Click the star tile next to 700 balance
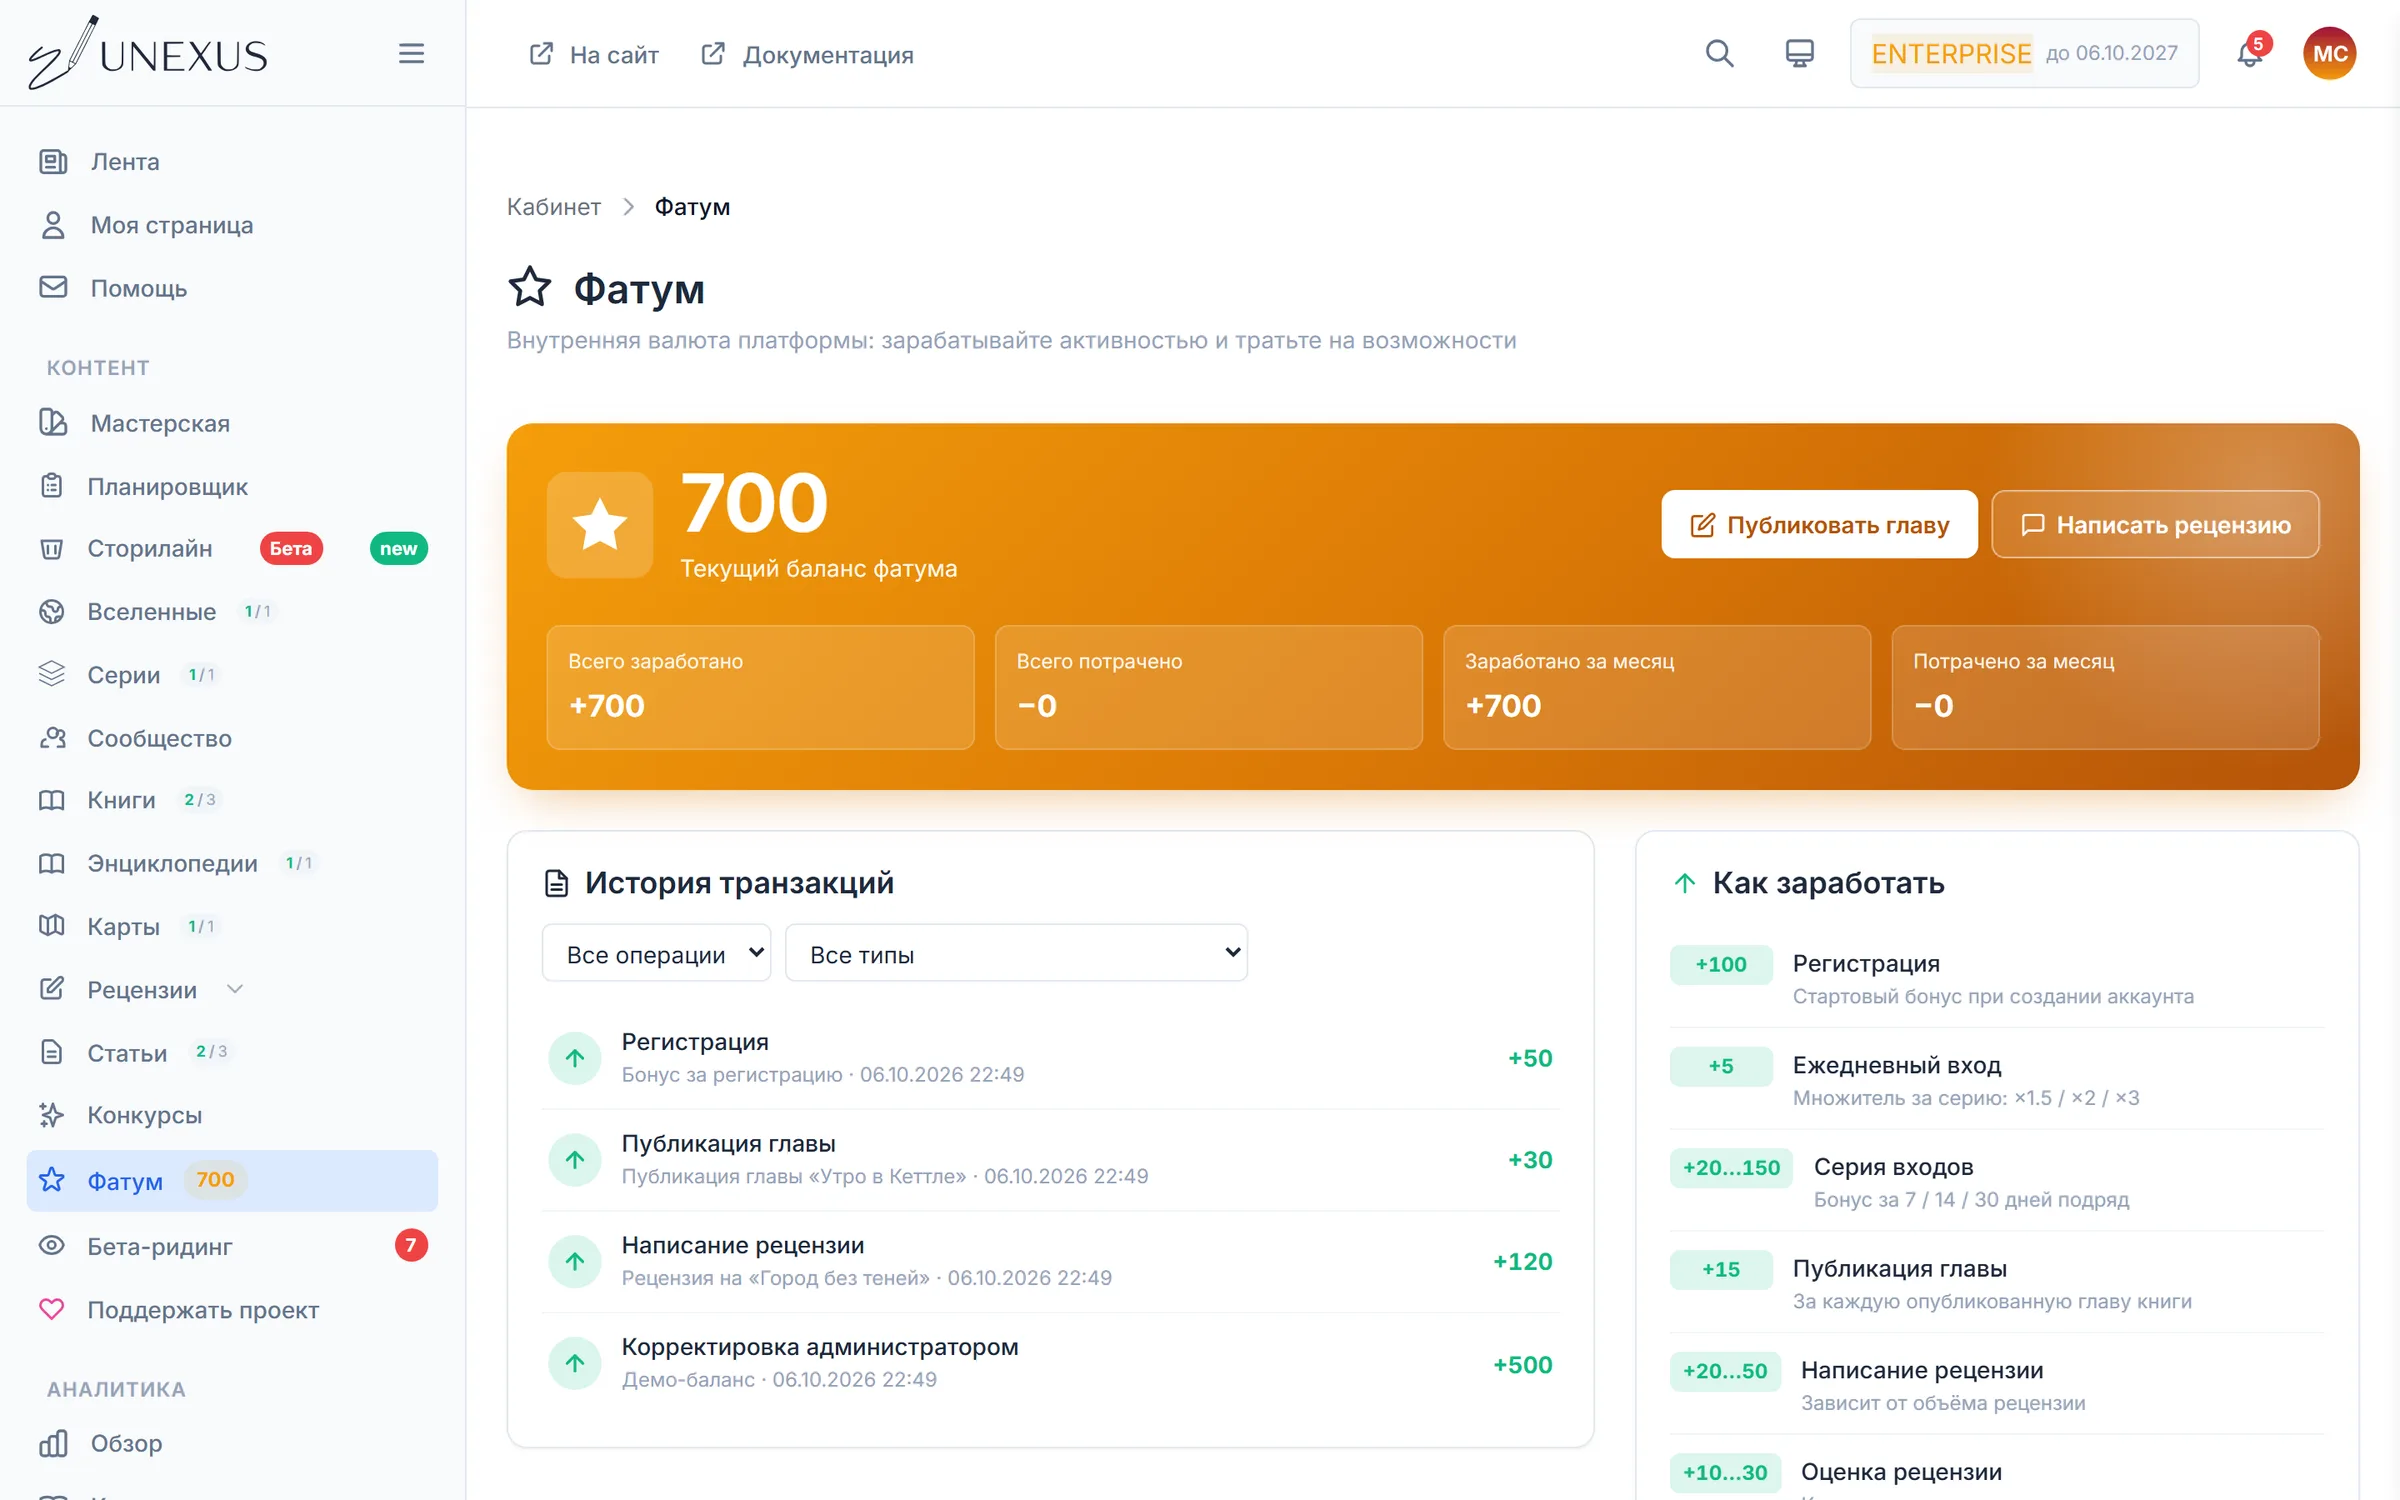 click(600, 524)
